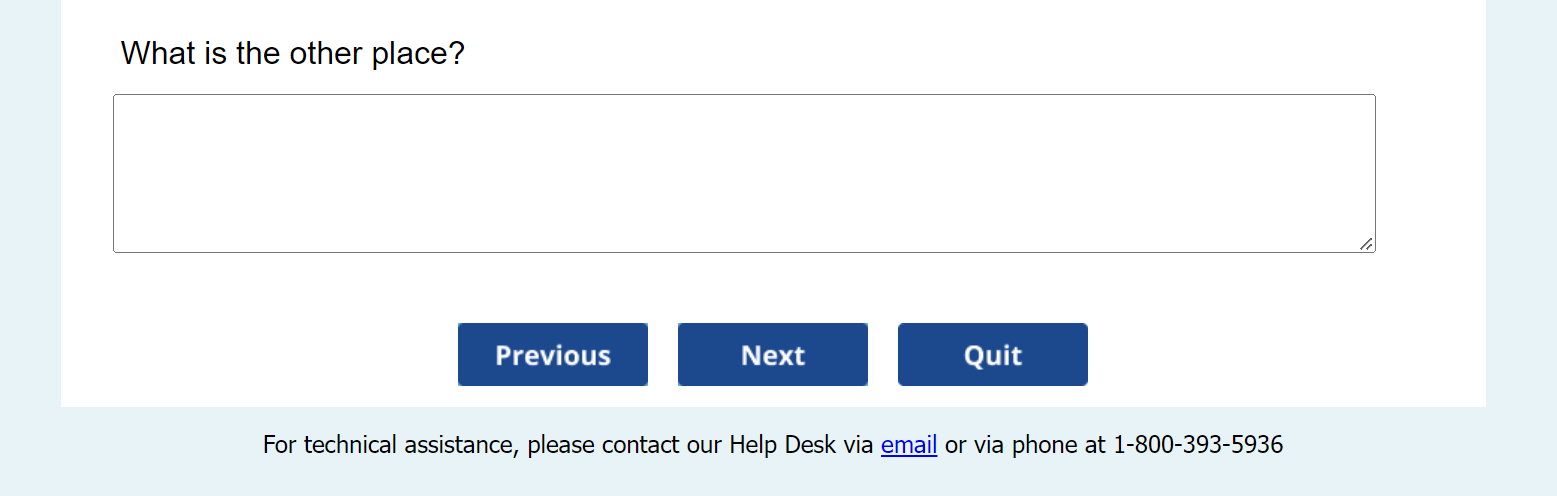Go back using the Previous button

(552, 355)
